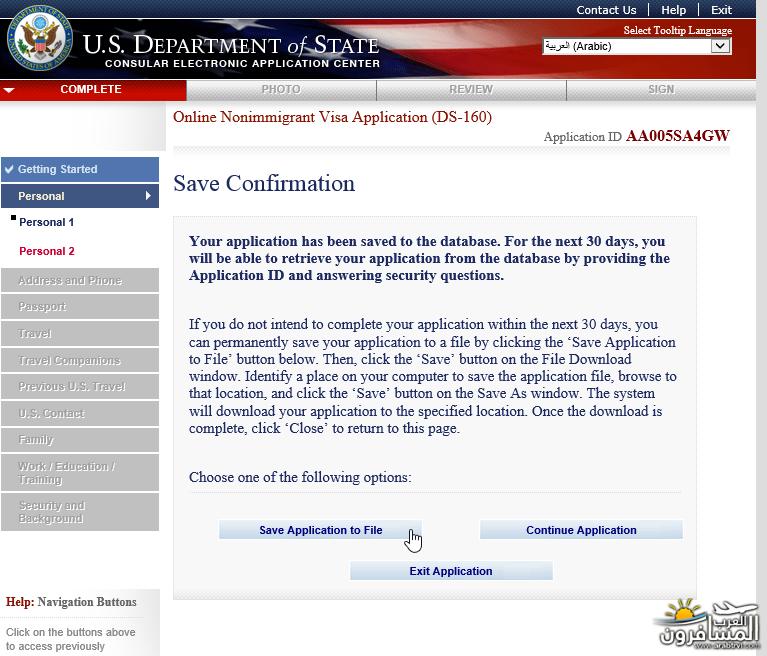Select the Family section
Image resolution: width=767 pixels, height=656 pixels.
(80, 440)
